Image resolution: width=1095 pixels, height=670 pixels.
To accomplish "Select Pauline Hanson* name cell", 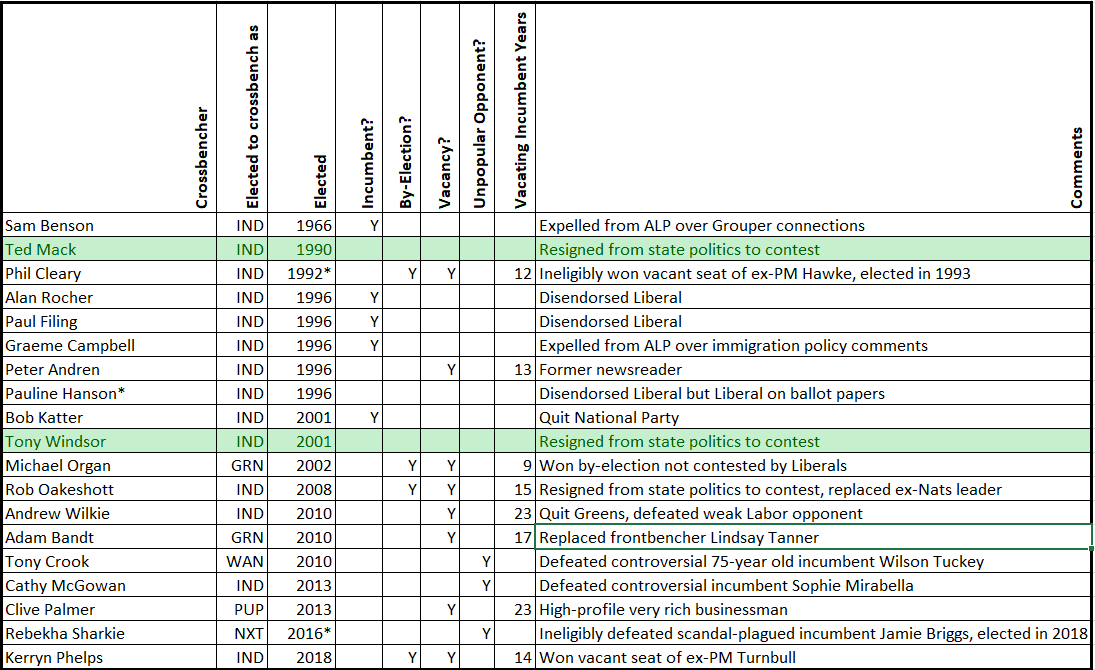I will [110, 393].
